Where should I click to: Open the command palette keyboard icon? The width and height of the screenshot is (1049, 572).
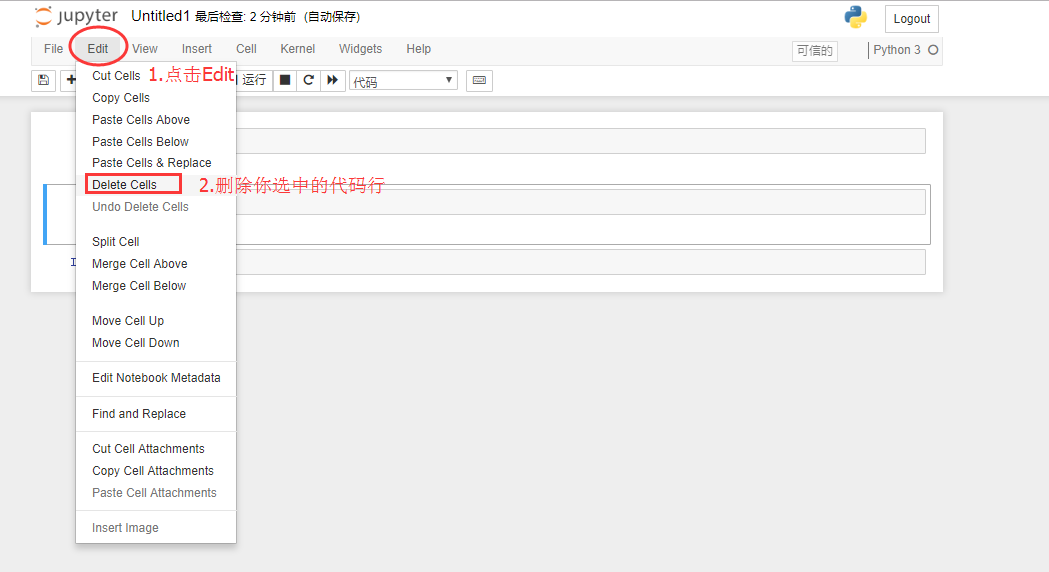pos(479,80)
